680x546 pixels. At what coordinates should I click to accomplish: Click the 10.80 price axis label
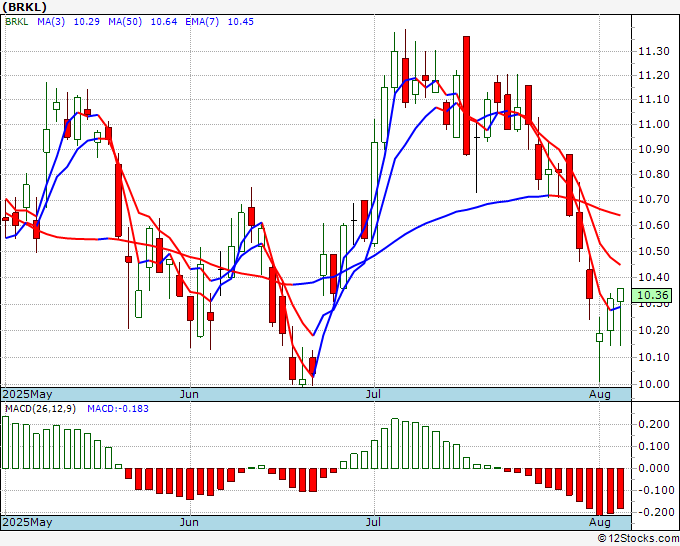click(654, 175)
